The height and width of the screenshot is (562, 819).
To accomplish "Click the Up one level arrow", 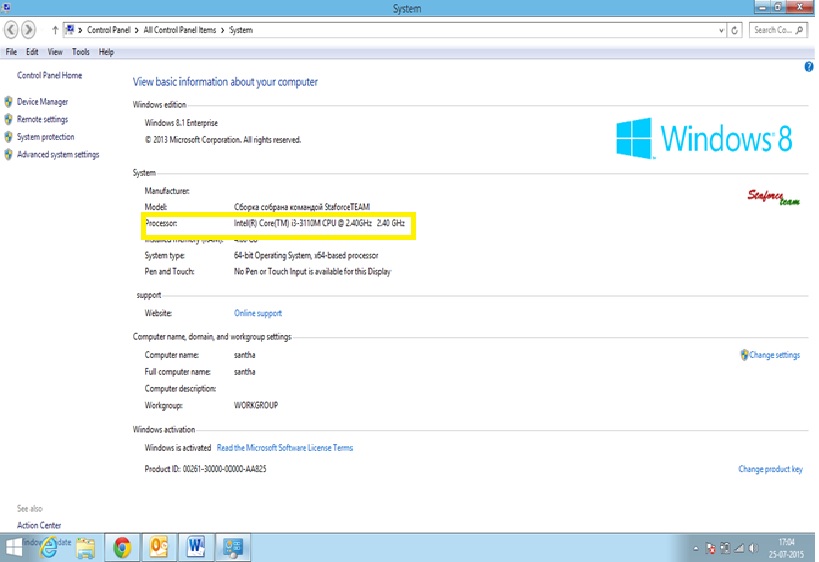I will pyautogui.click(x=54, y=30).
